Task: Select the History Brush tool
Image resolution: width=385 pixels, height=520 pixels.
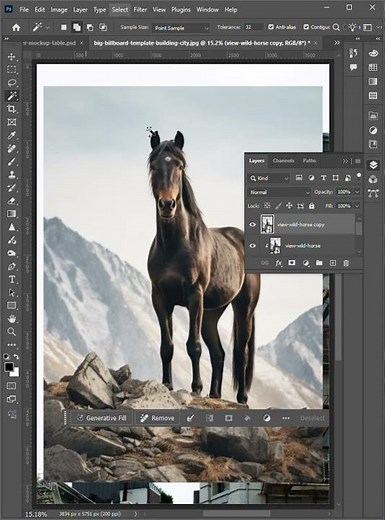Action: coord(12,188)
